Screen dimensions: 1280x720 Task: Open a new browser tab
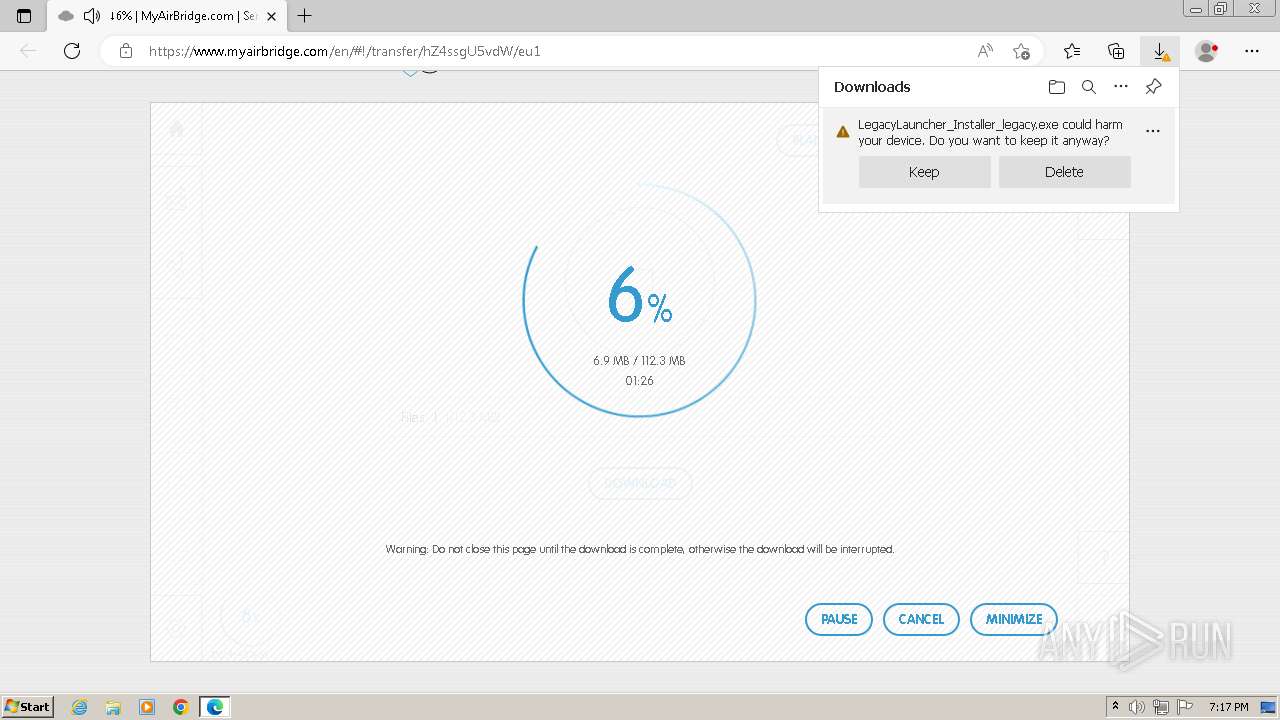point(305,16)
